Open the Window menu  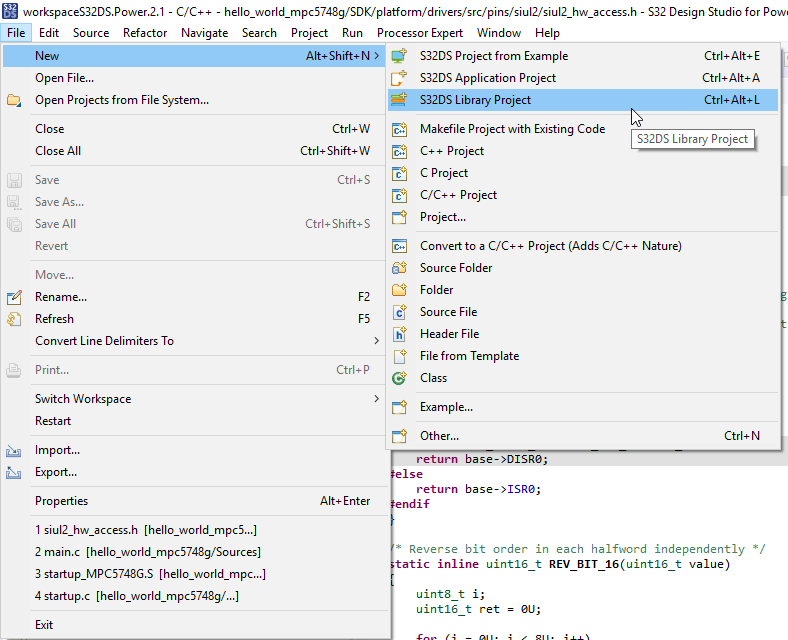coord(499,33)
